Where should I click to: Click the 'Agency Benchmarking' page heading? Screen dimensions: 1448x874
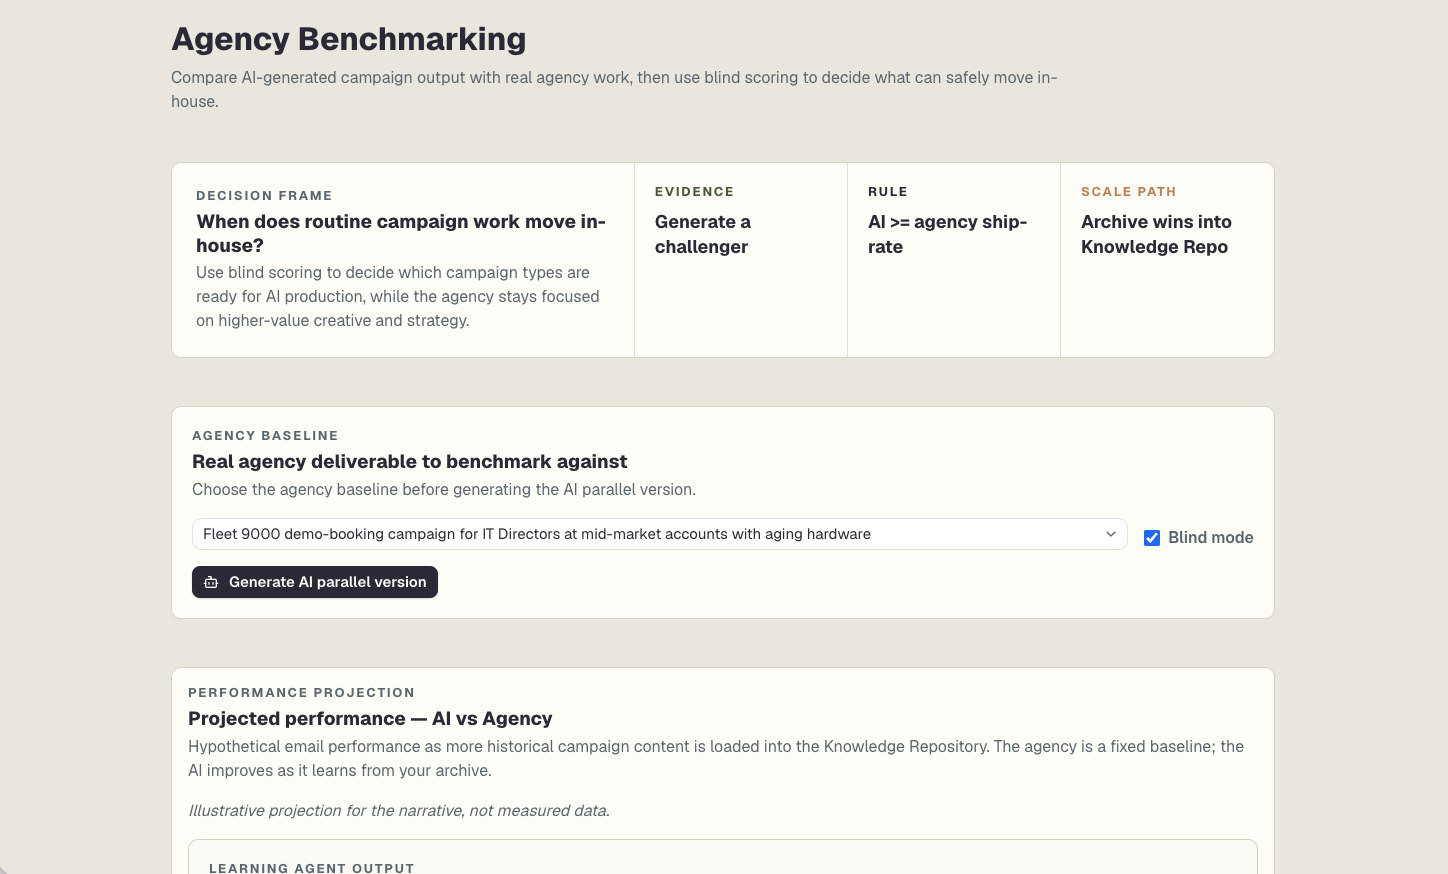click(349, 39)
